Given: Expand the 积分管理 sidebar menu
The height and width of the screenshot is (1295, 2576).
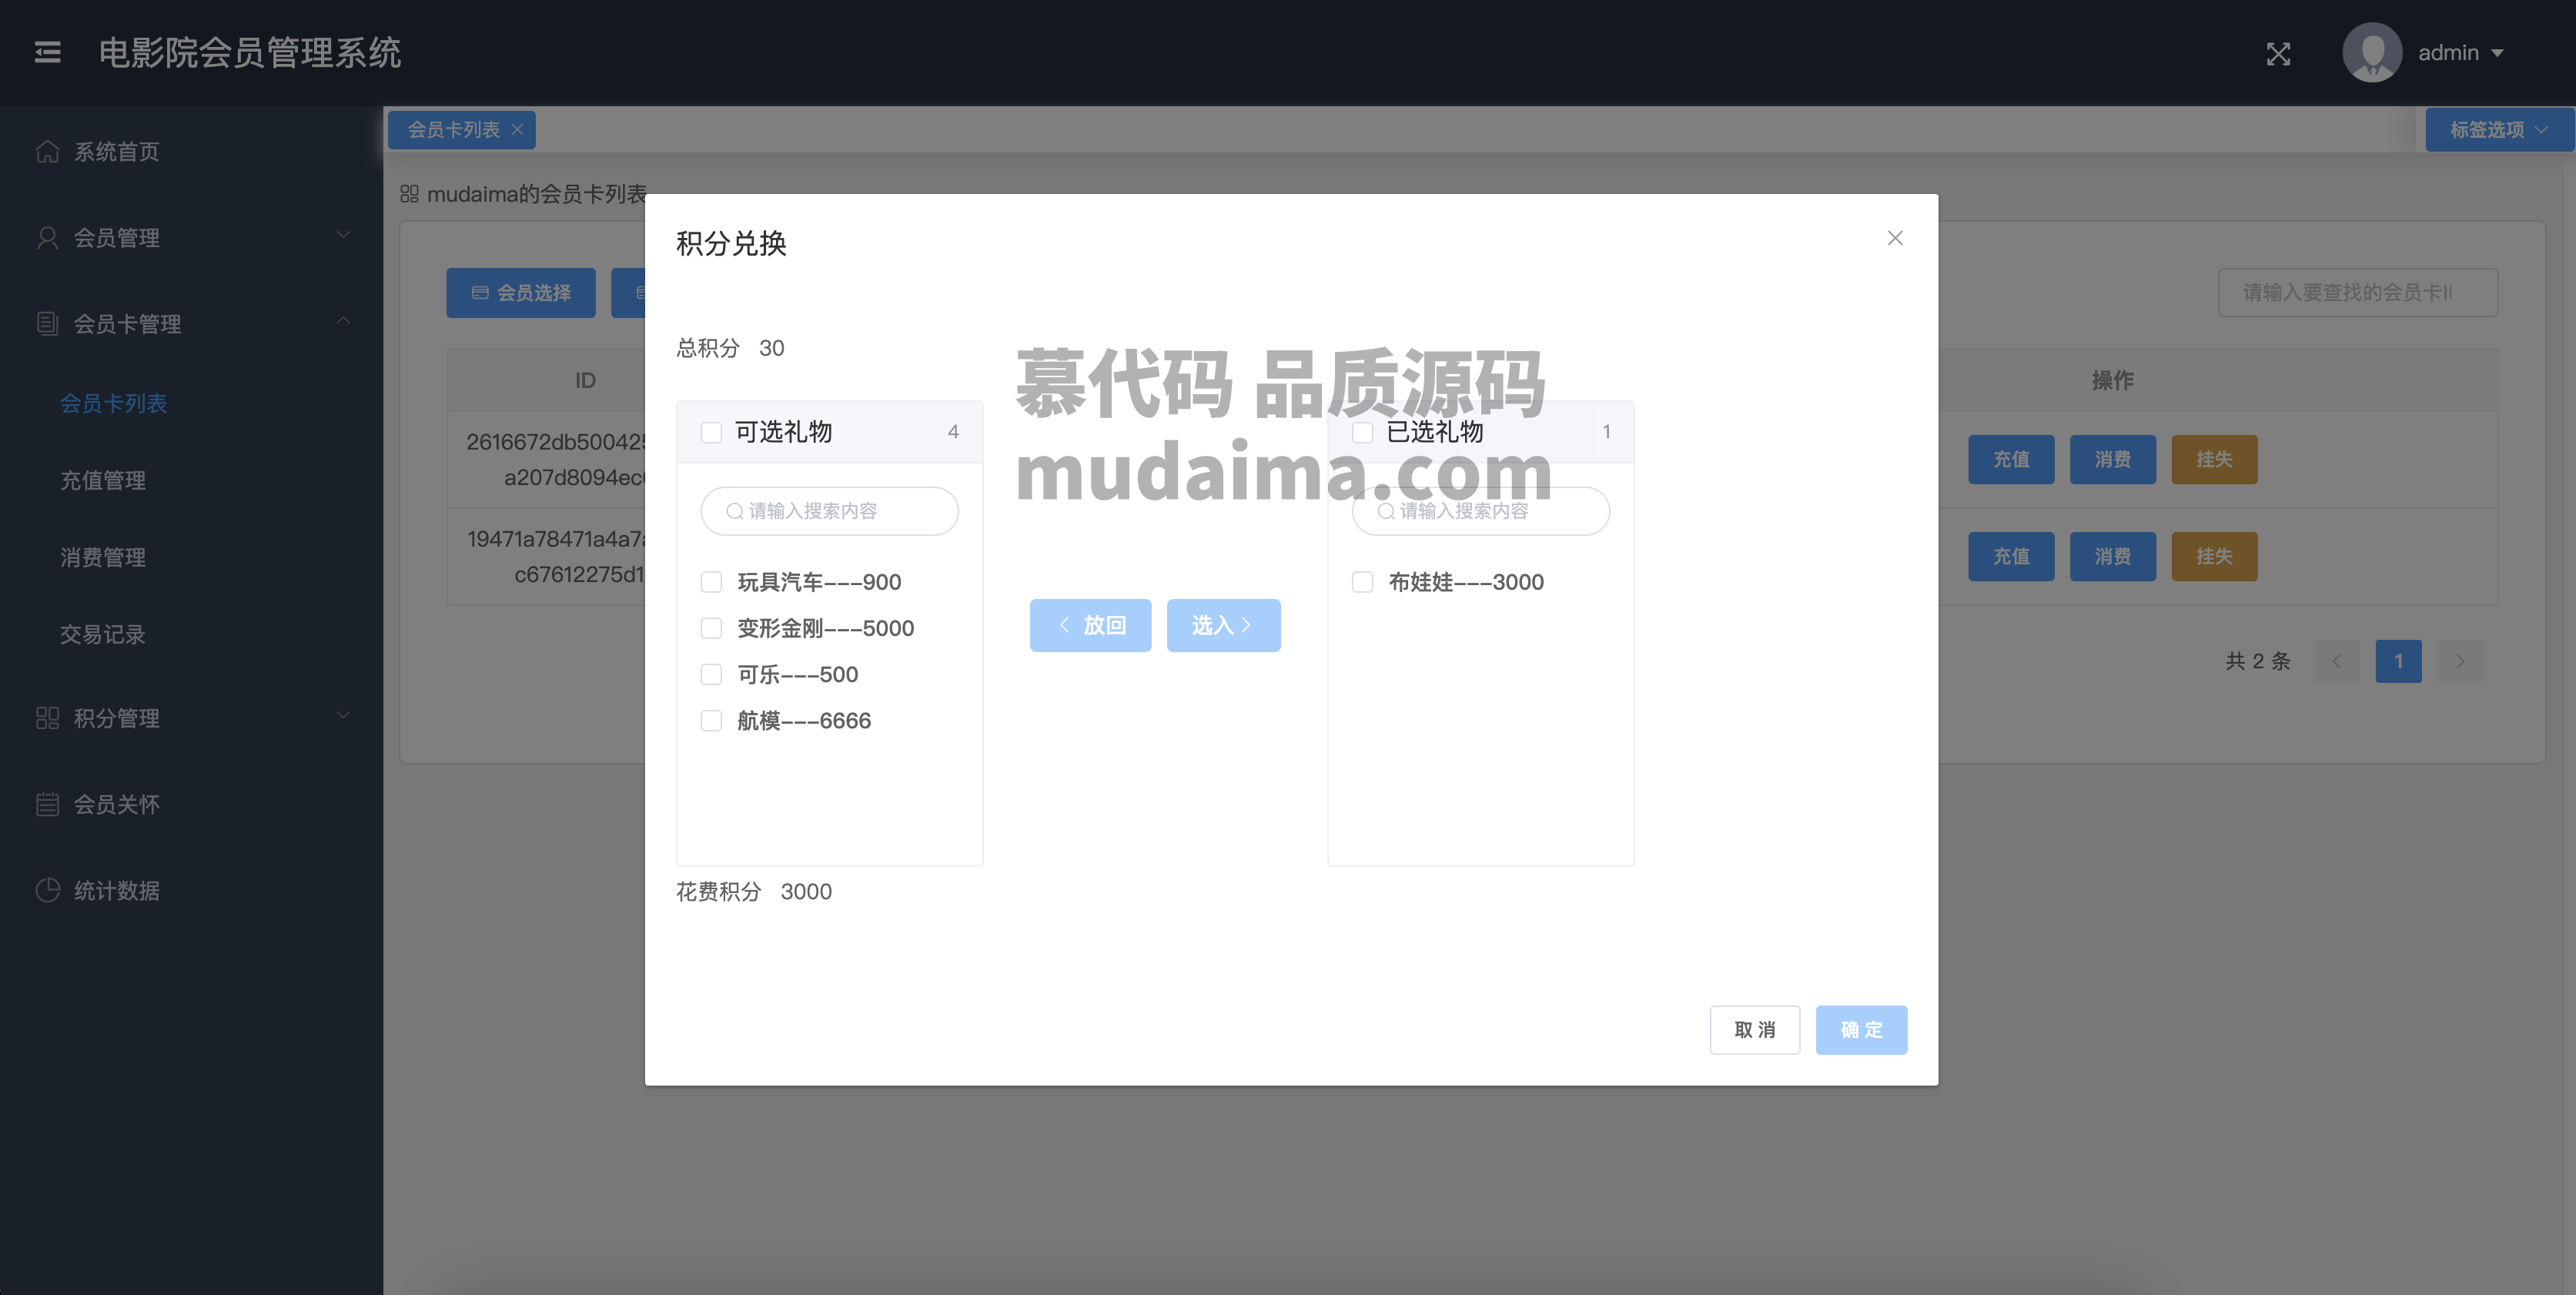Looking at the screenshot, I should [192, 717].
